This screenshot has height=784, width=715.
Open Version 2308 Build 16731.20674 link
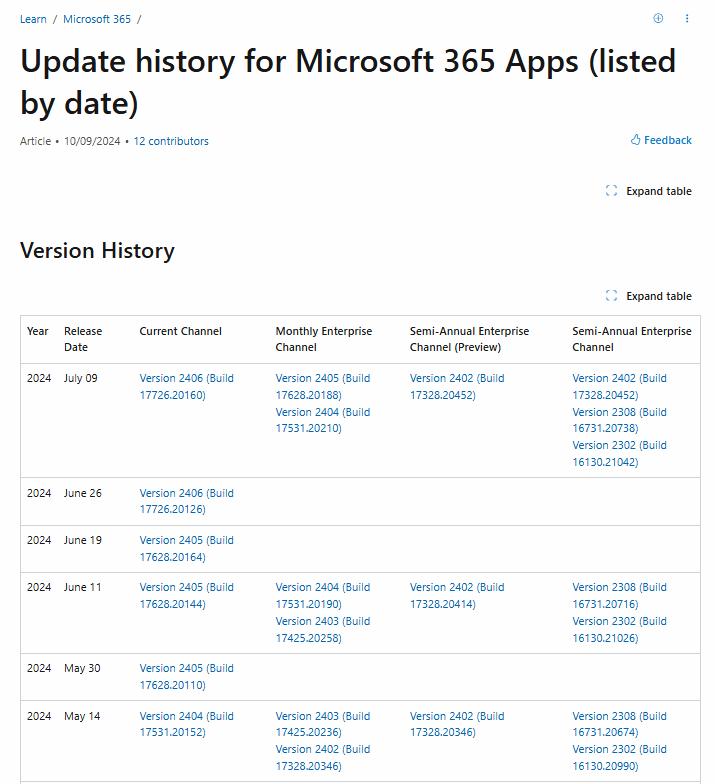(x=620, y=724)
